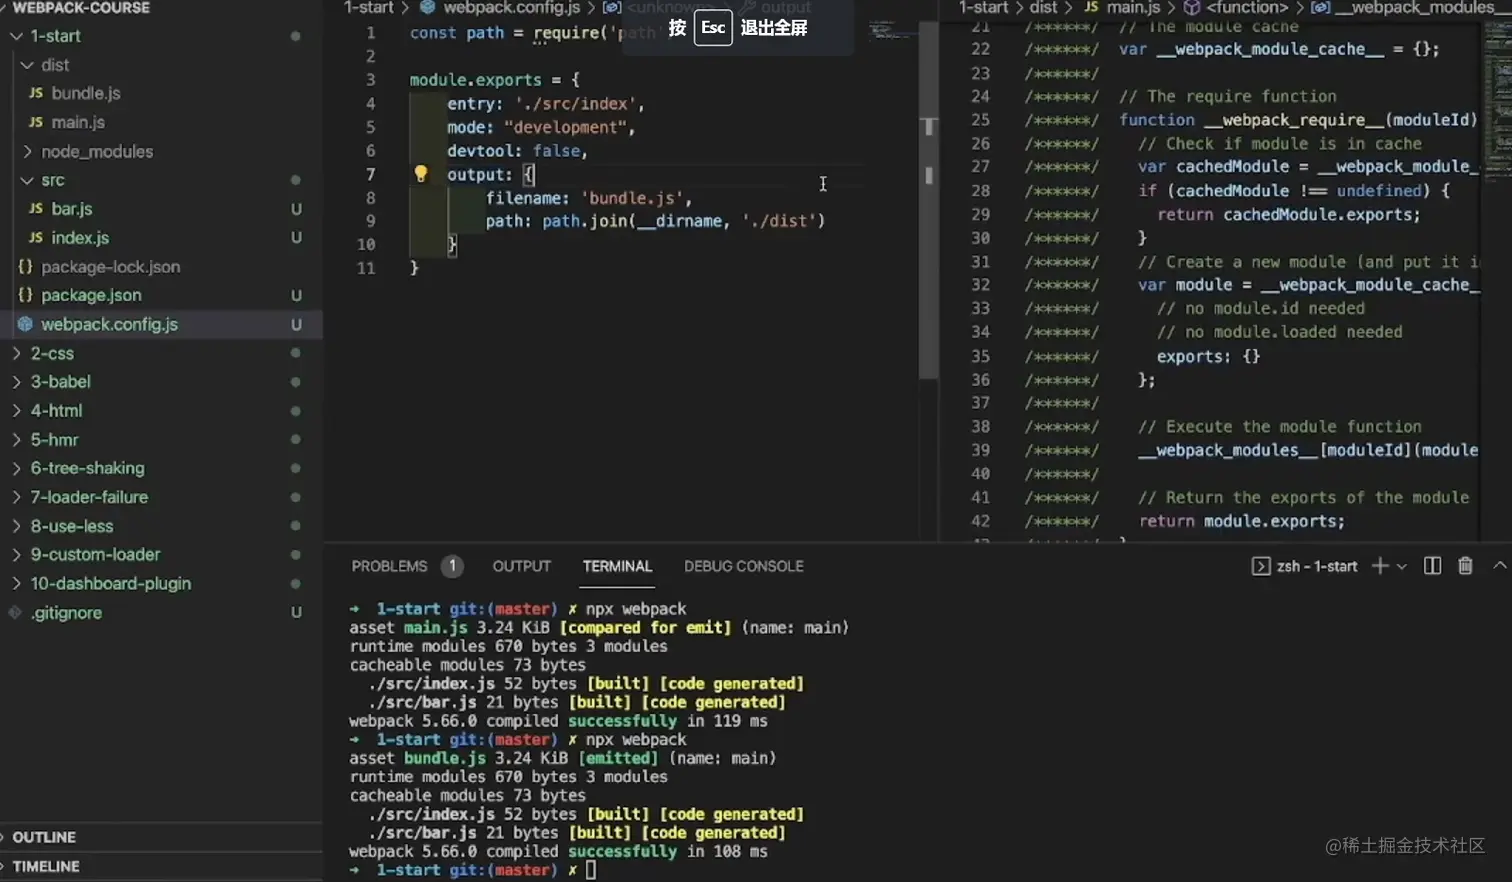Click the terminal prompt cursor on the last line
Viewport: 1512px width, 882px height.
tap(591, 870)
